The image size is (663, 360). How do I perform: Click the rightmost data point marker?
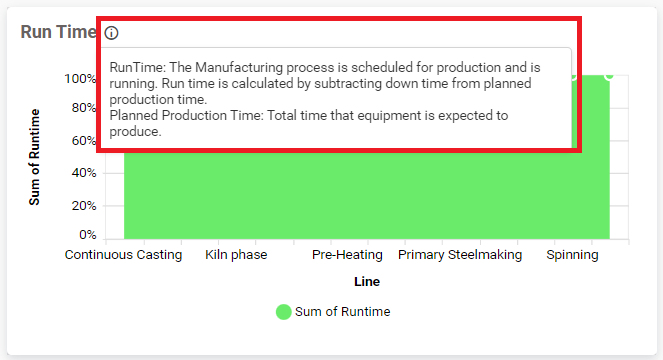click(609, 76)
